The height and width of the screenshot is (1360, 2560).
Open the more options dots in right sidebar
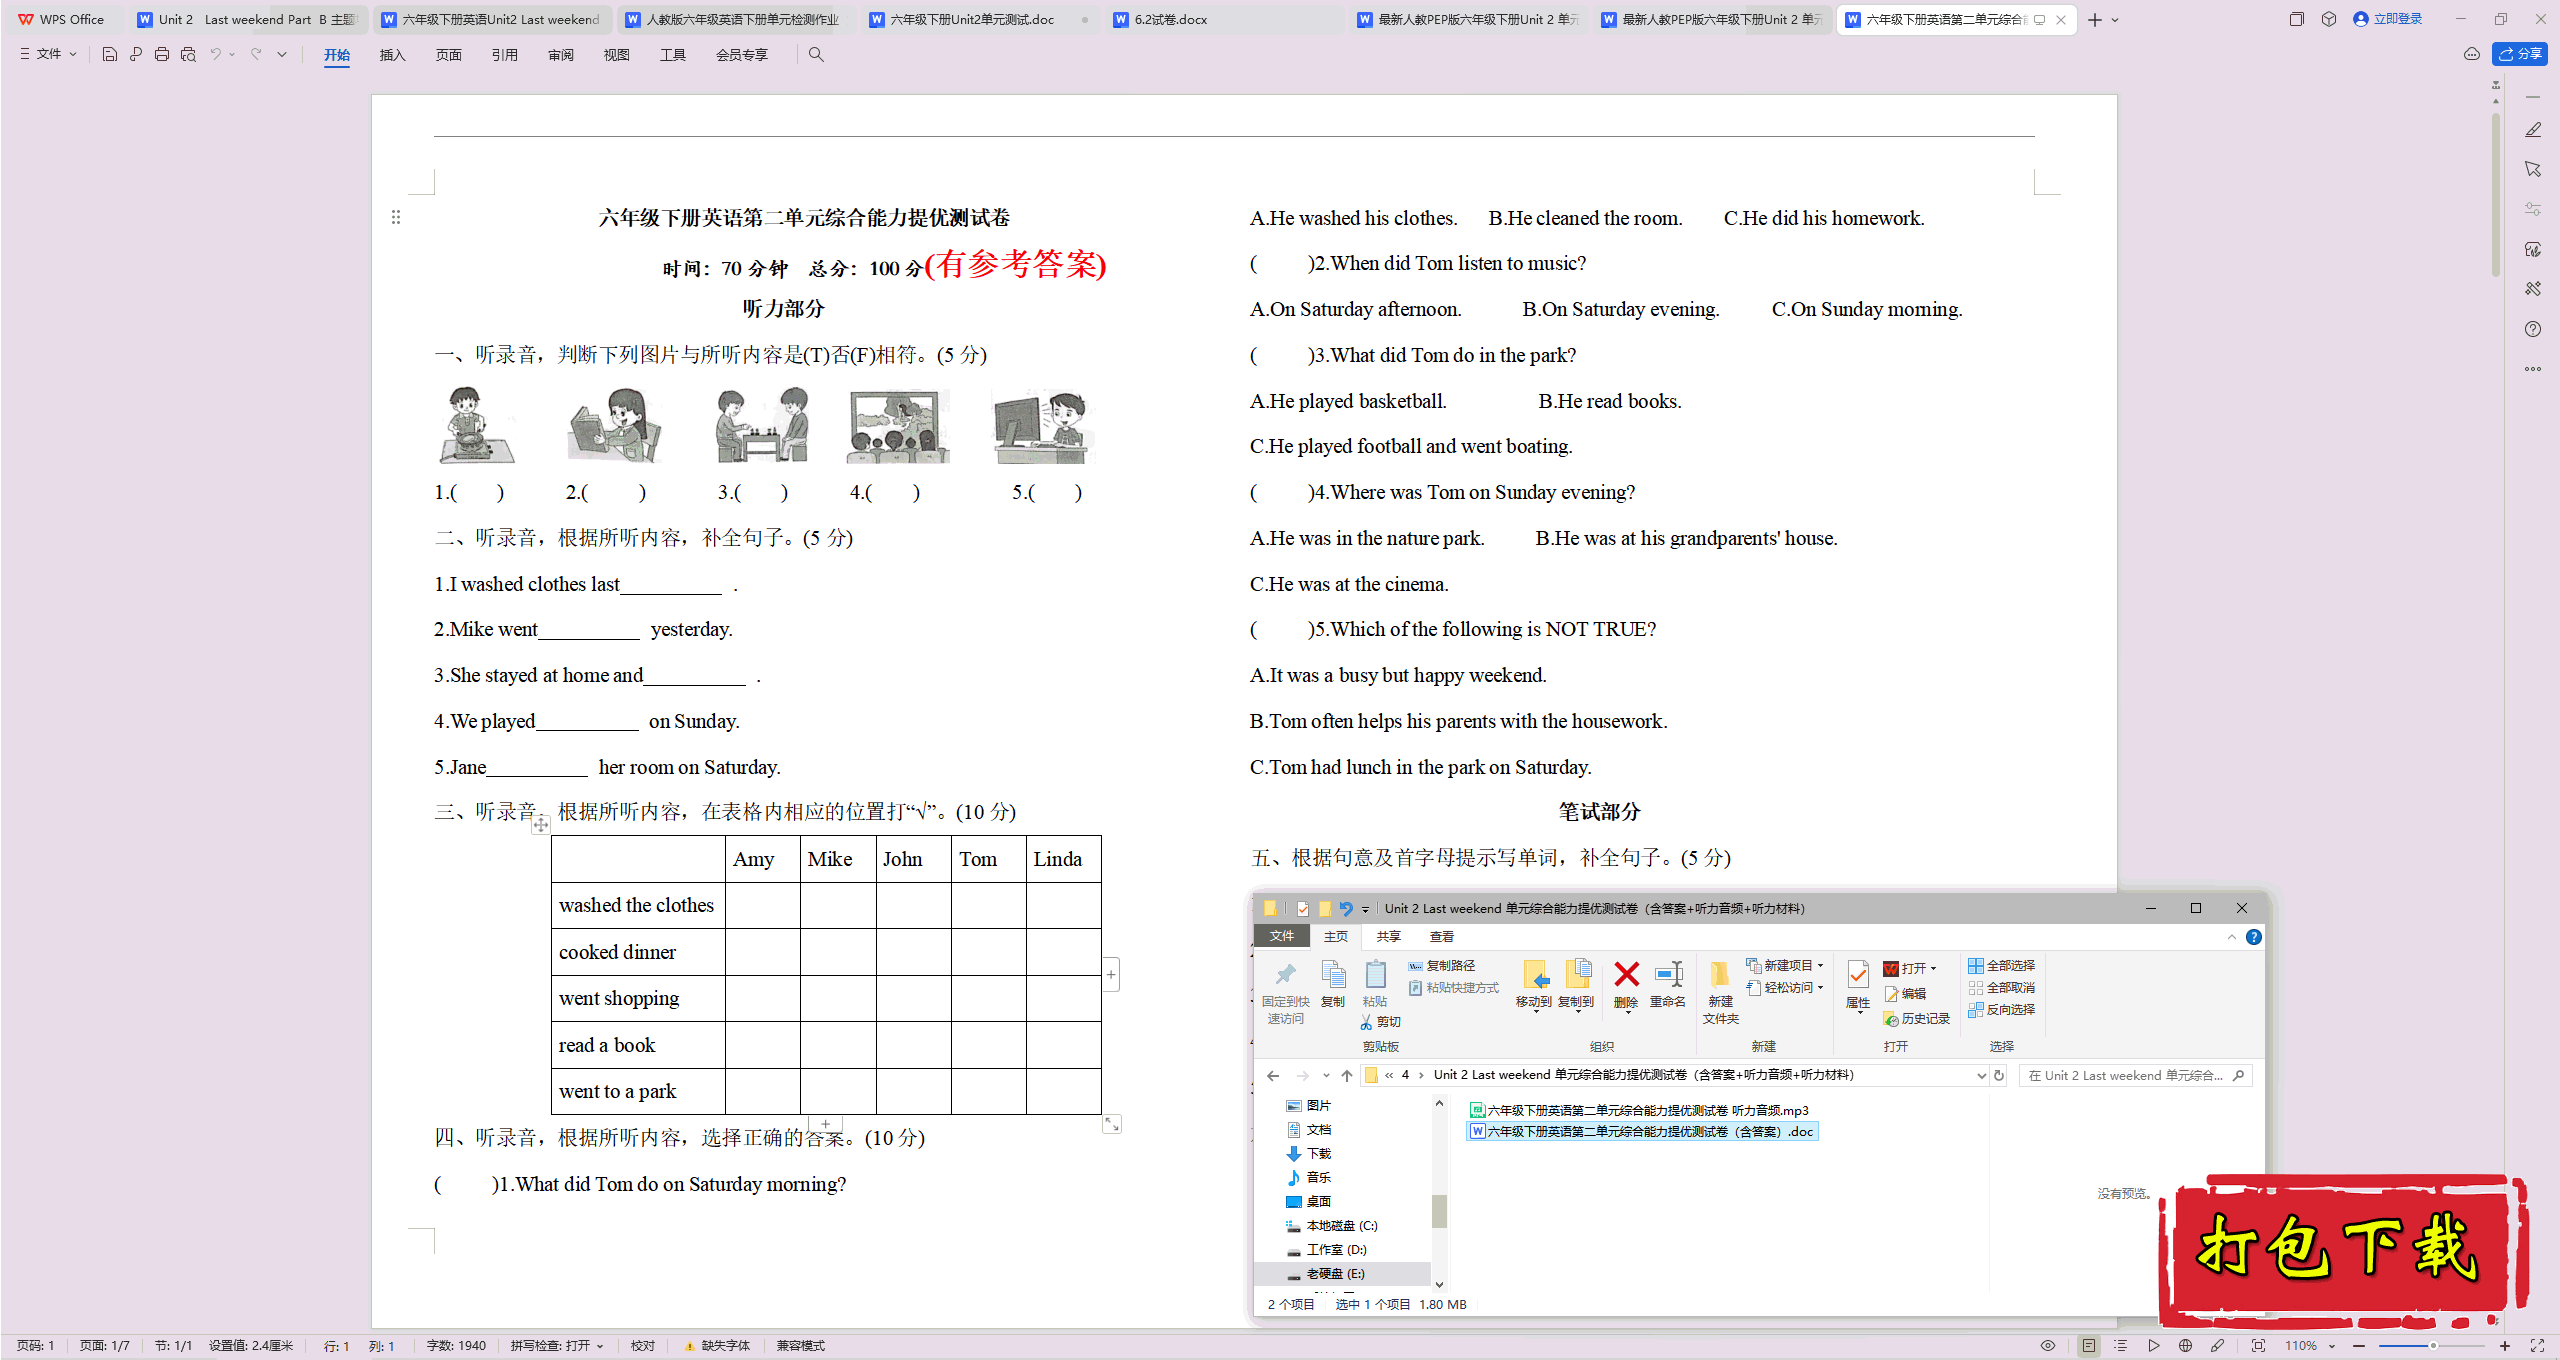tap(2533, 369)
